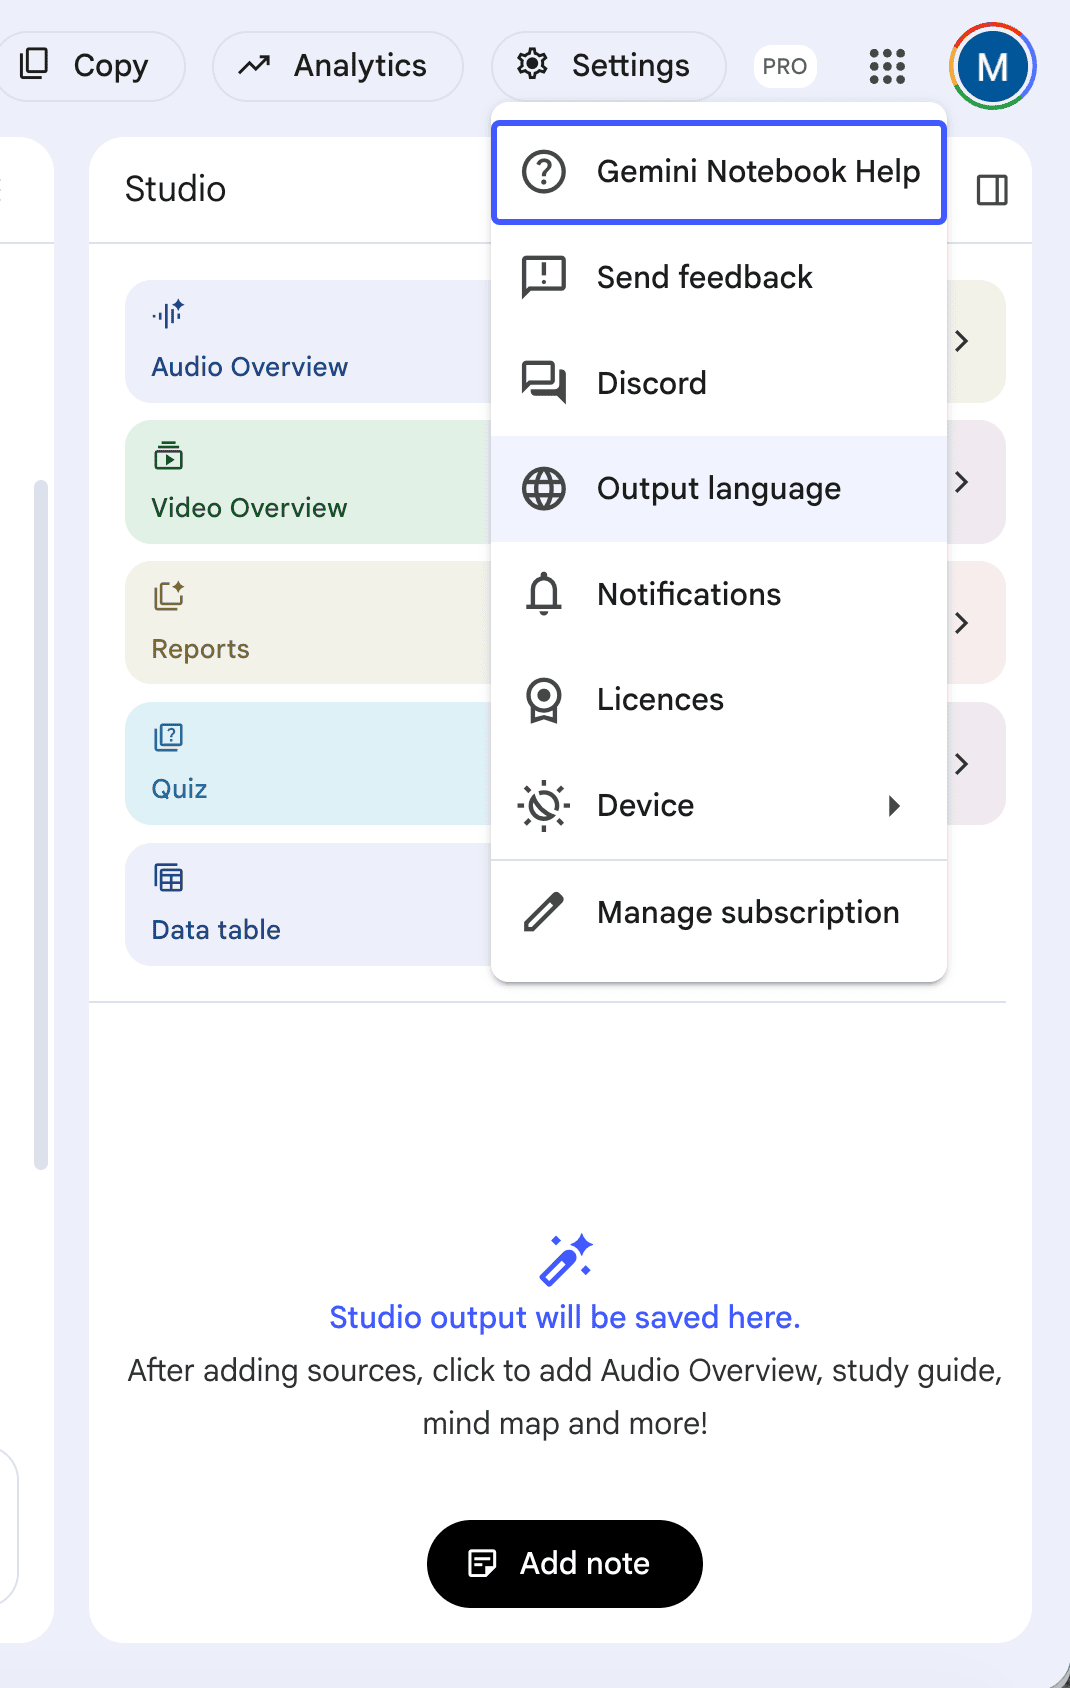1070x1688 pixels.
Task: Click the help question-mark icon
Action: (x=544, y=172)
